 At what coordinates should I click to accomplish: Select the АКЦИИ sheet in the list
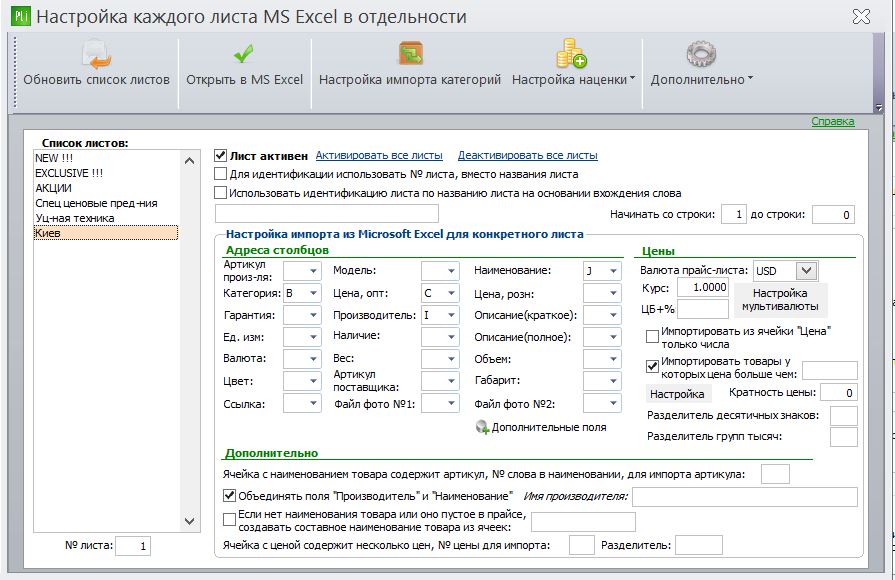[x=54, y=188]
